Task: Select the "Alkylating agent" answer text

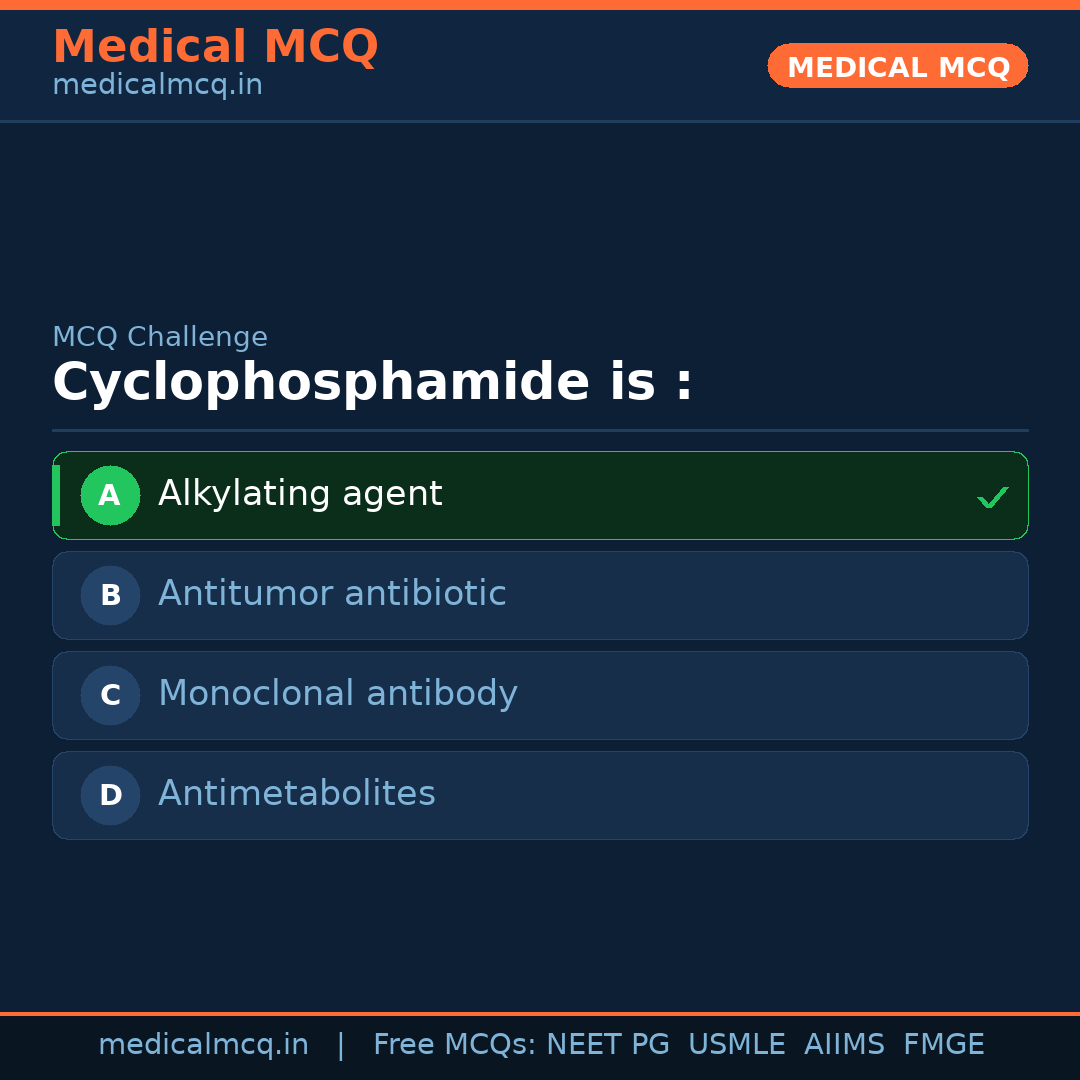Action: pyautogui.click(x=300, y=494)
